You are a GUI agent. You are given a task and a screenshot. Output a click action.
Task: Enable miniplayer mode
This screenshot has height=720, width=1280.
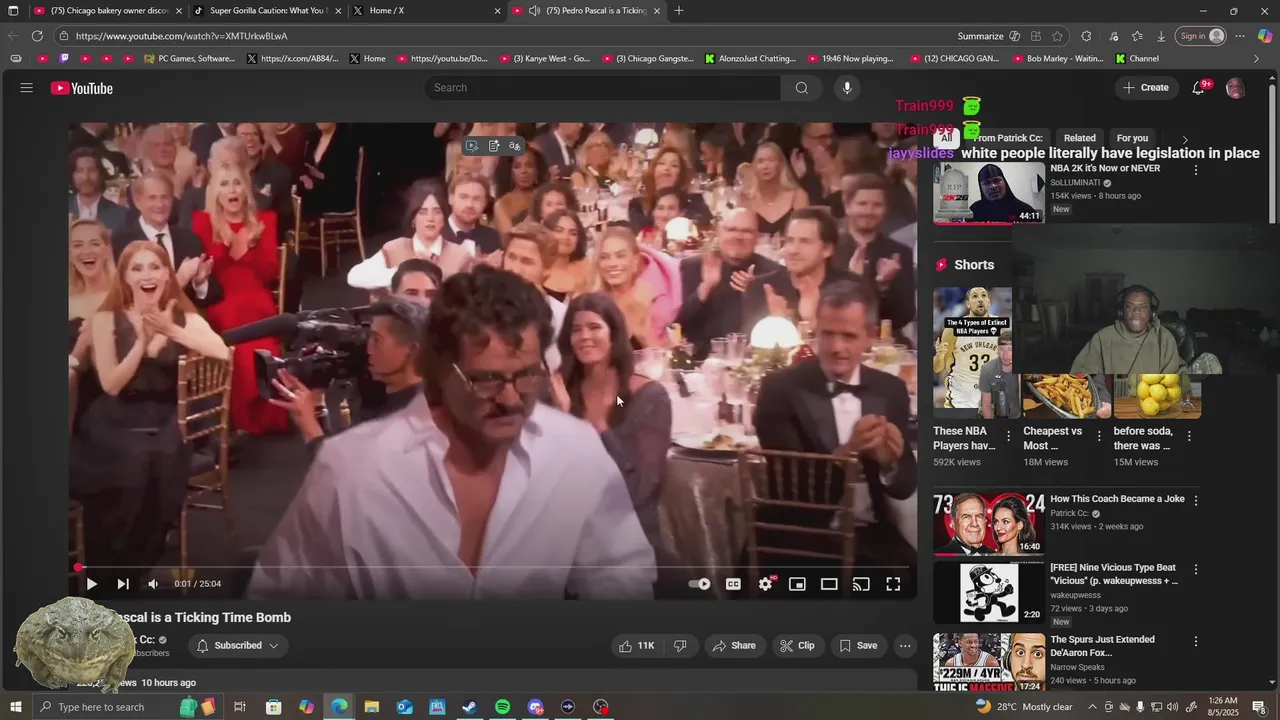pyautogui.click(x=797, y=584)
